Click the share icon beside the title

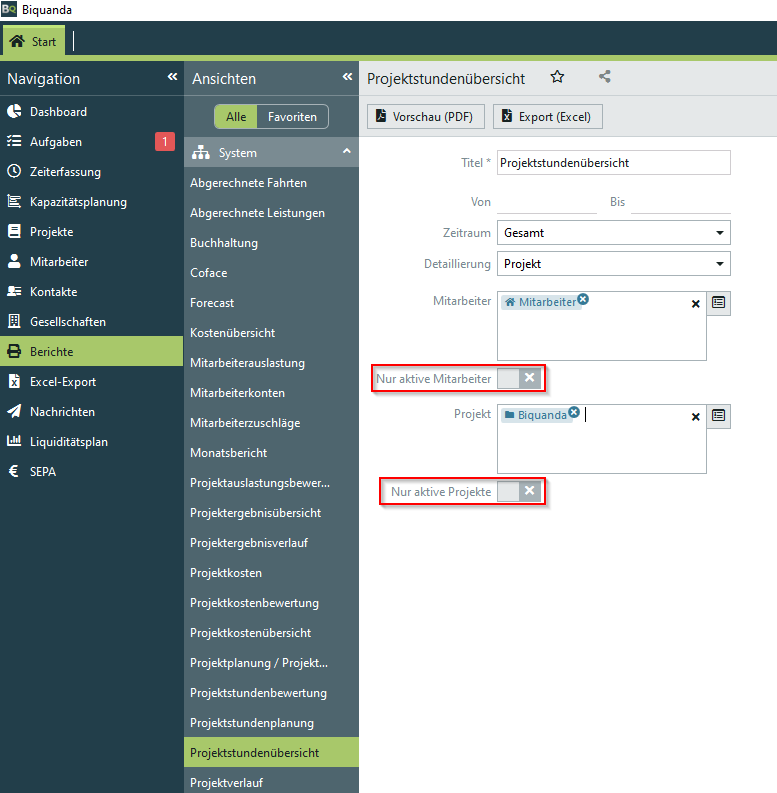coord(605,77)
